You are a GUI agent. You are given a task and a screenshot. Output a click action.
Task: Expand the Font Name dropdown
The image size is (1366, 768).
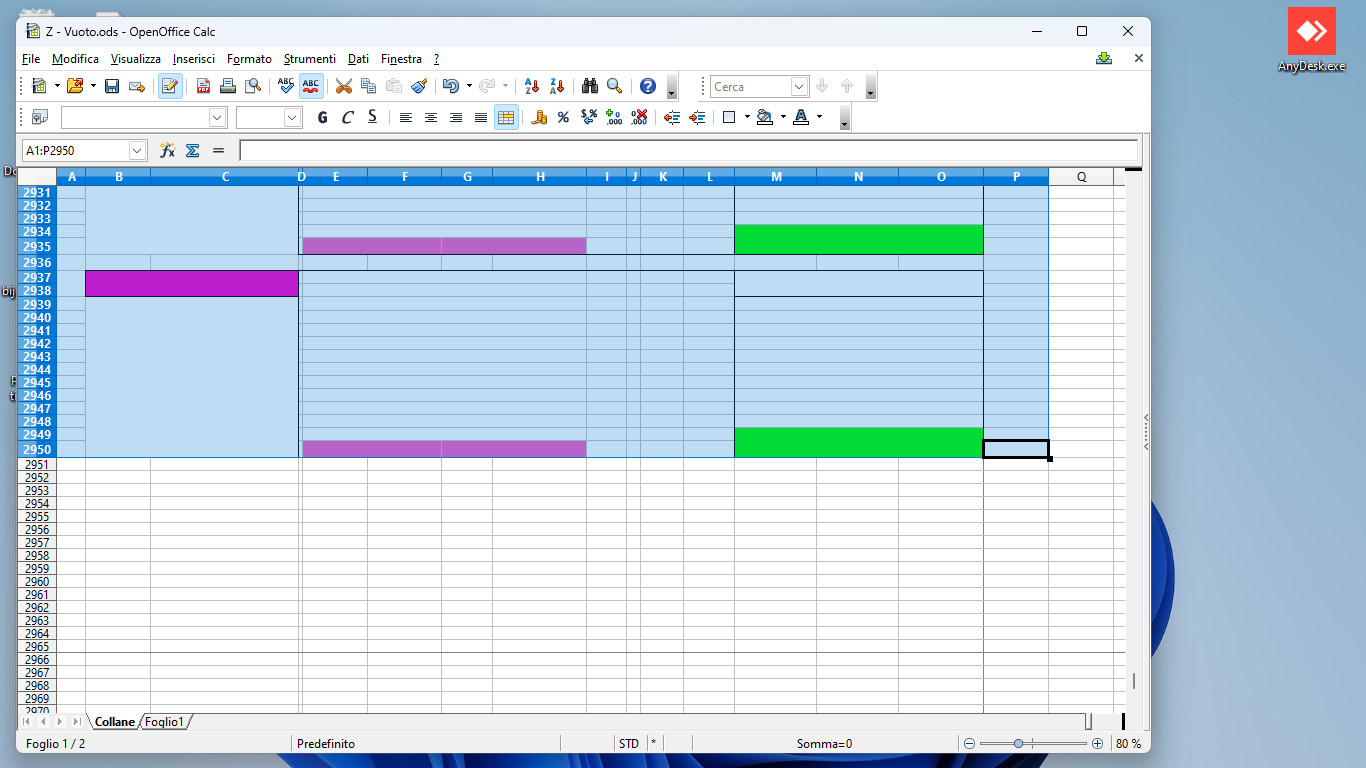click(x=218, y=117)
